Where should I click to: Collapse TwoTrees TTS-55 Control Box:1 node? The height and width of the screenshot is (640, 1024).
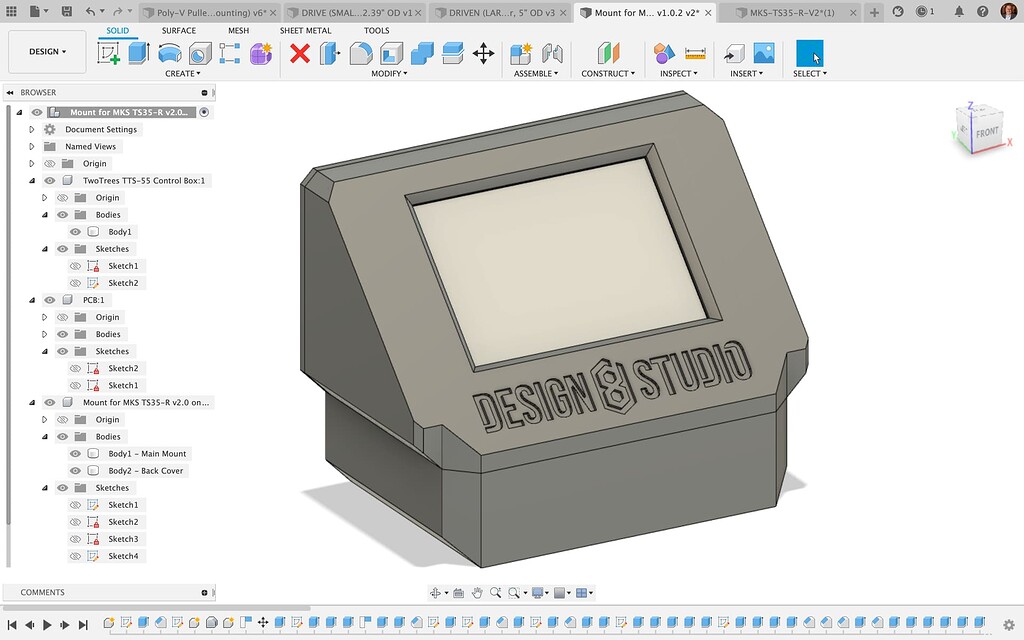click(x=31, y=181)
